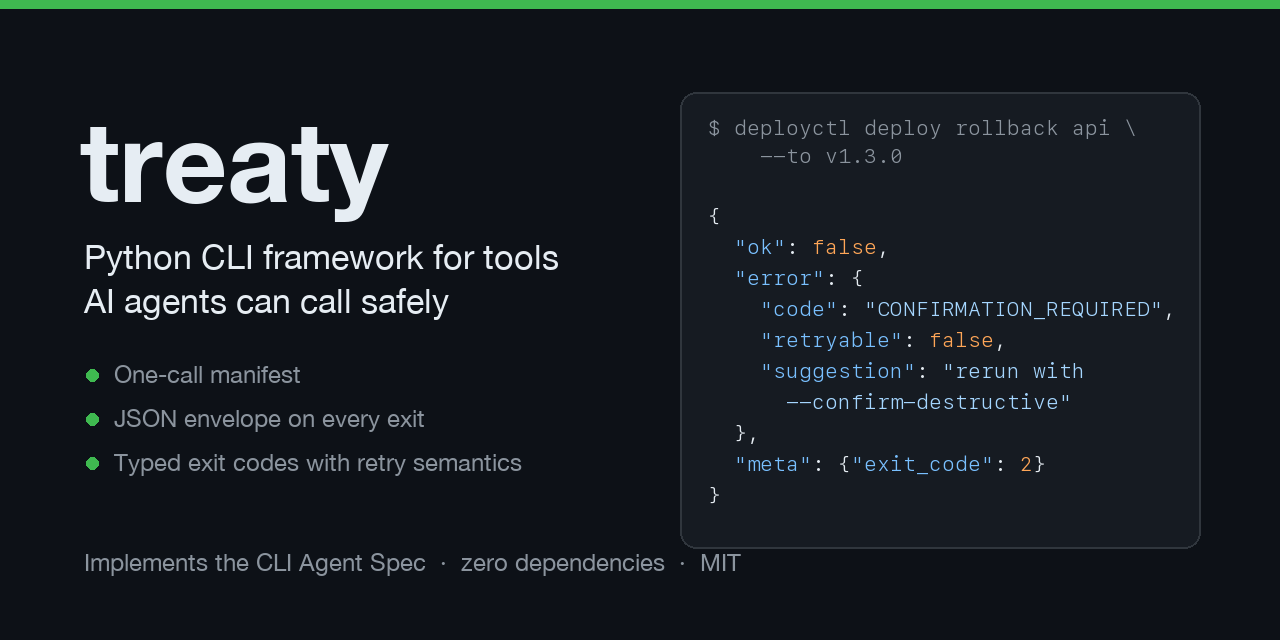This screenshot has width=1280, height=640.
Task: Select the "Python CLI framework for tools" line
Action: (x=321, y=258)
